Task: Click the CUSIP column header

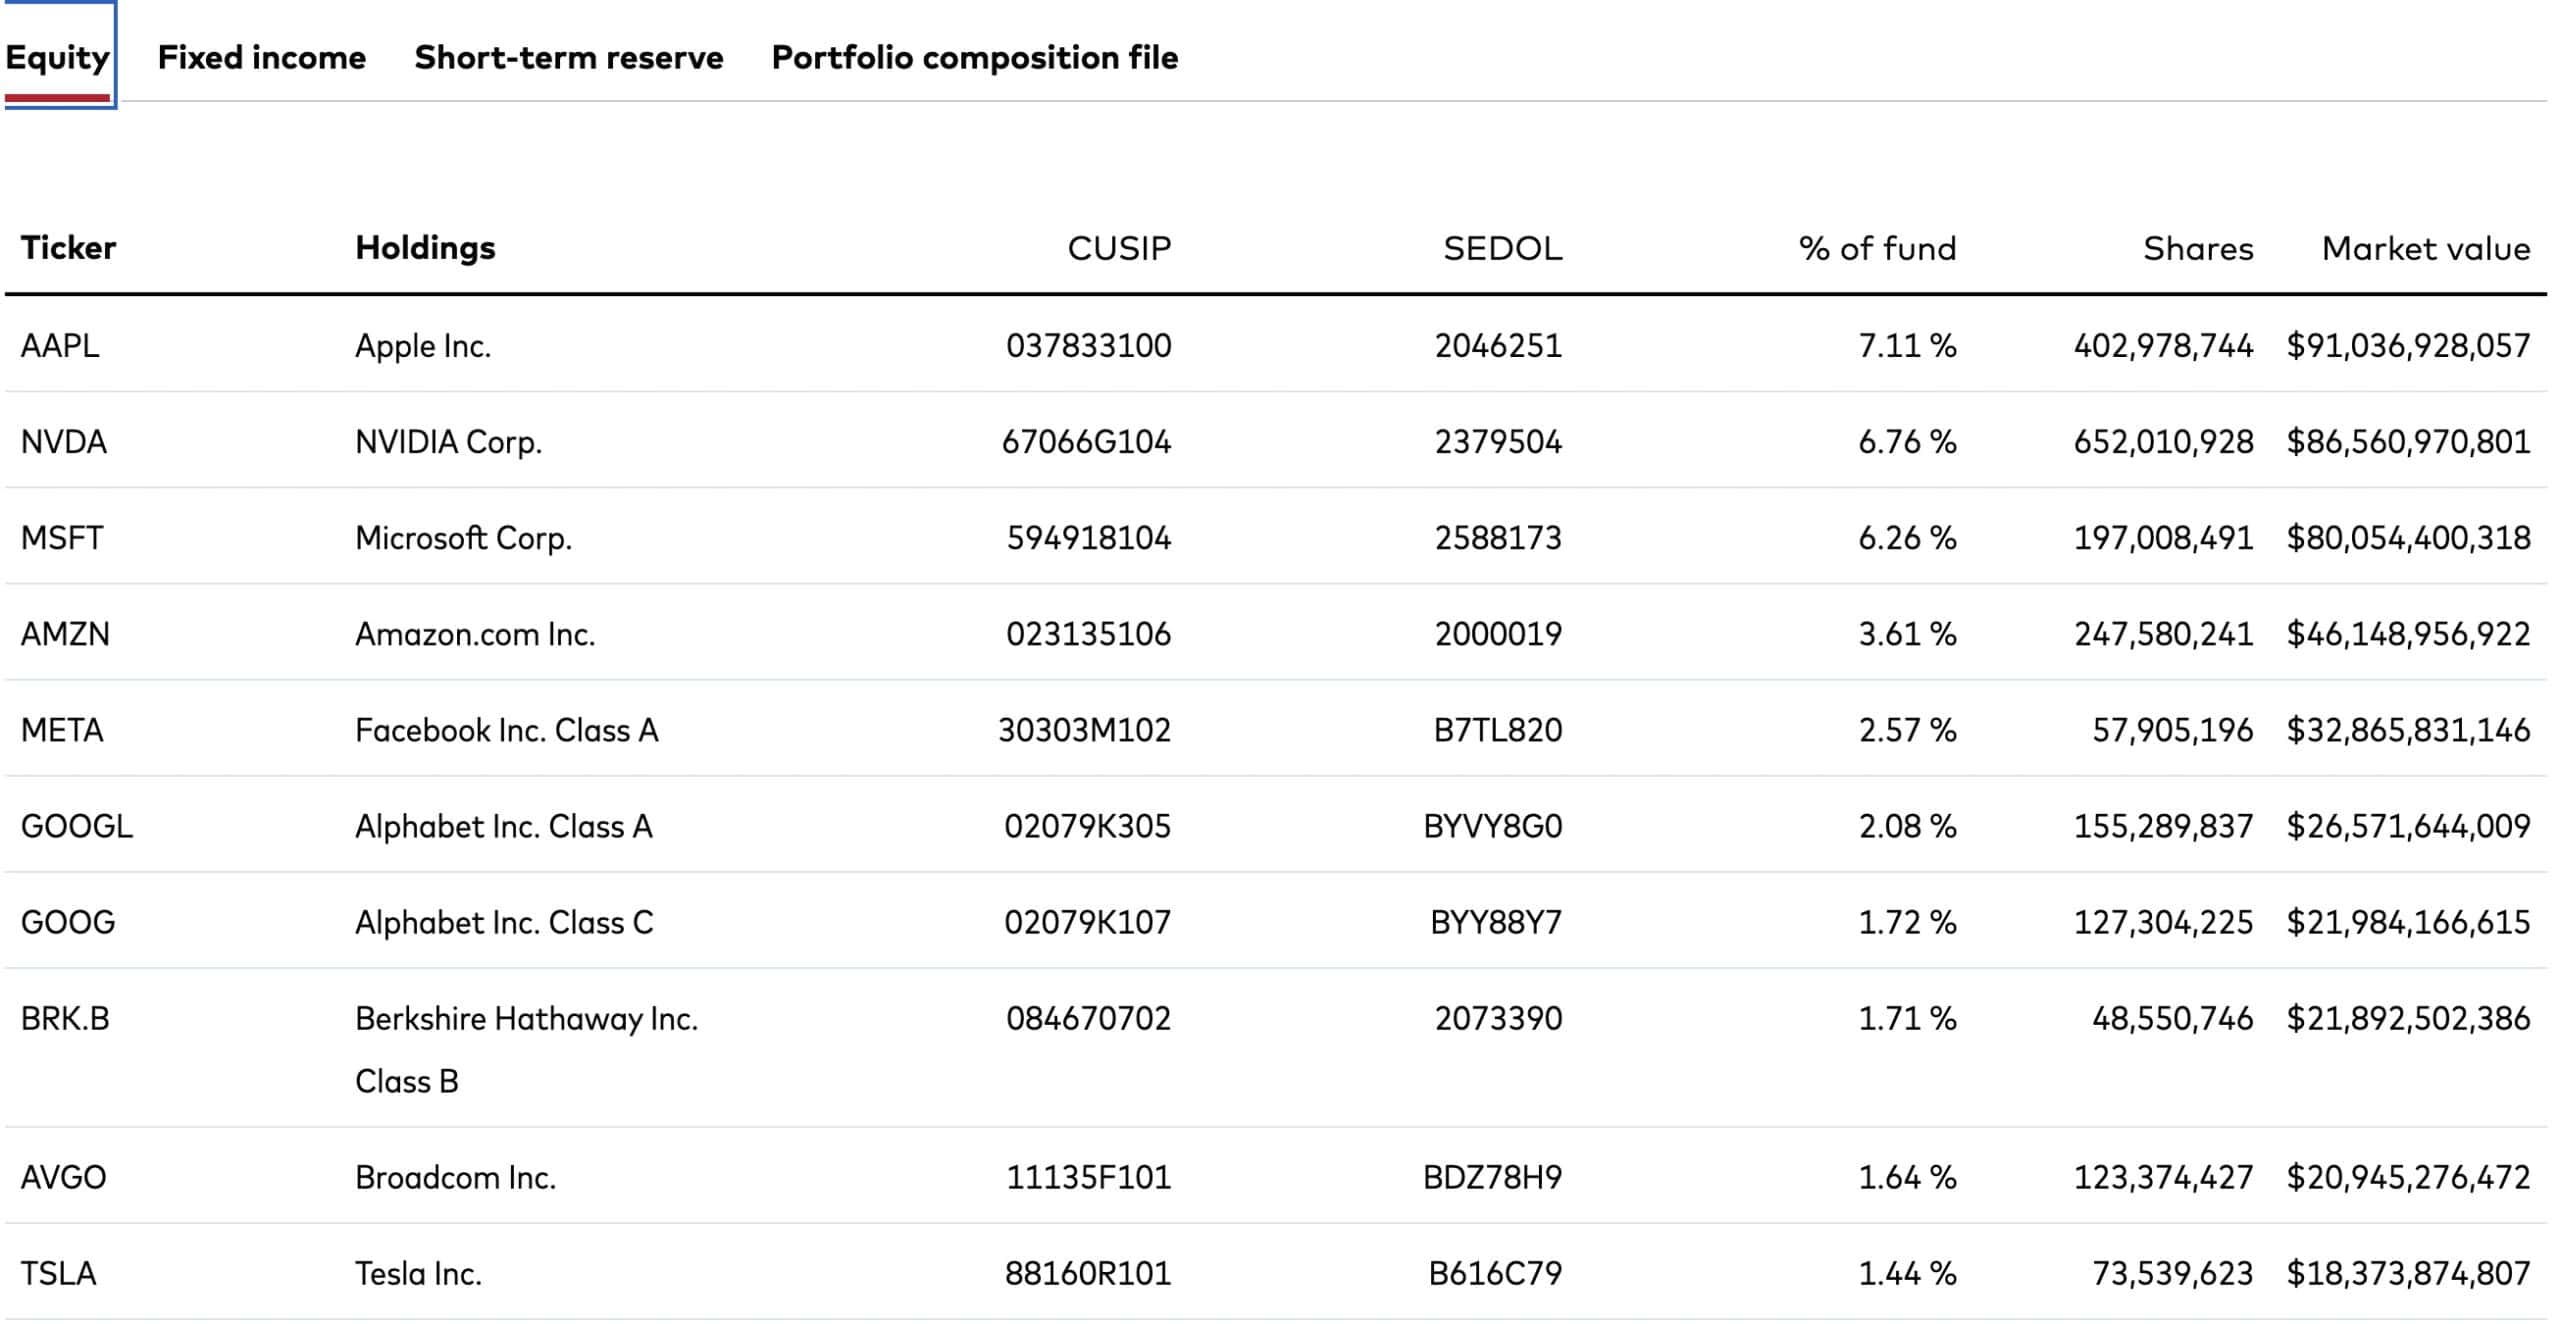Action: (1118, 248)
